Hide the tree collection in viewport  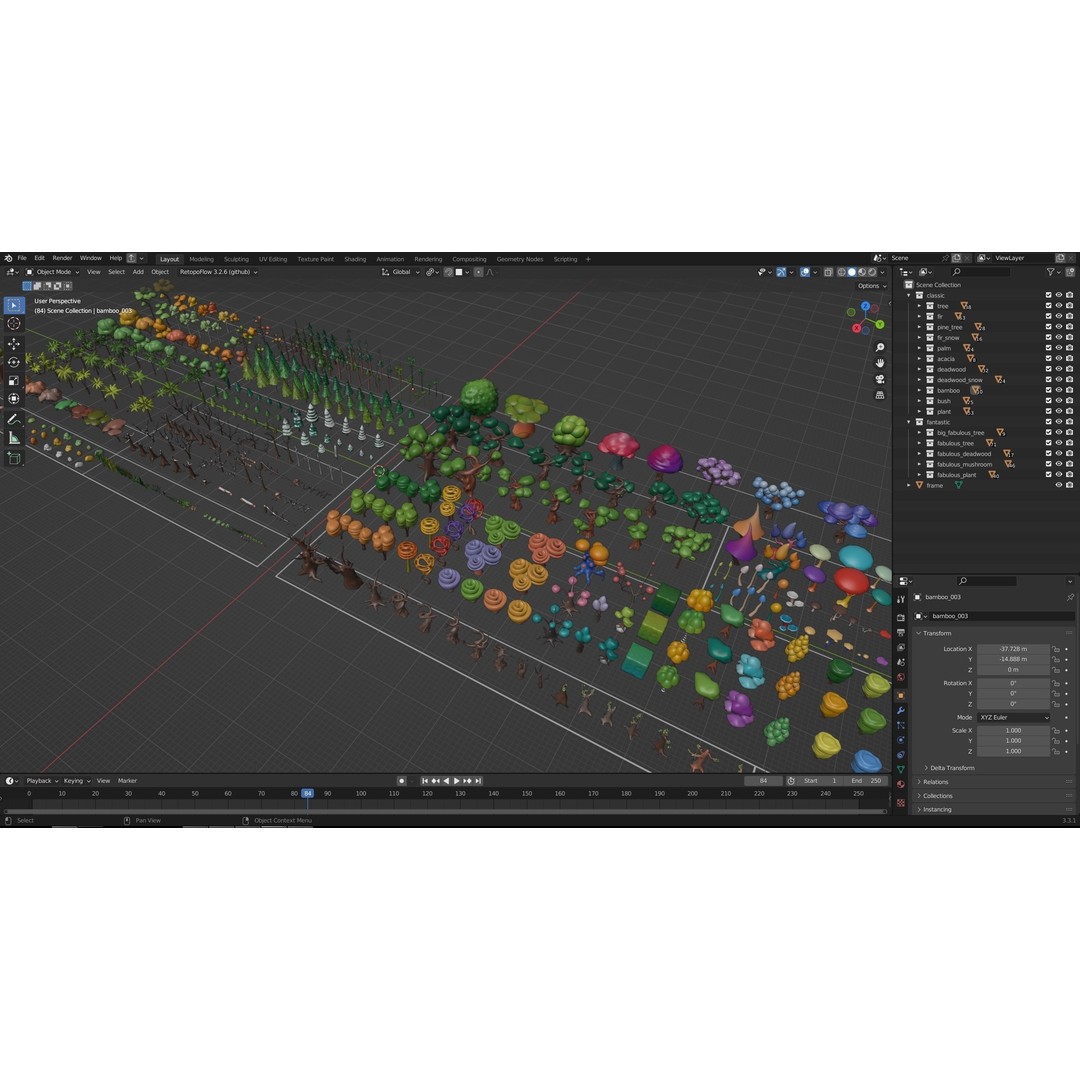(1059, 306)
